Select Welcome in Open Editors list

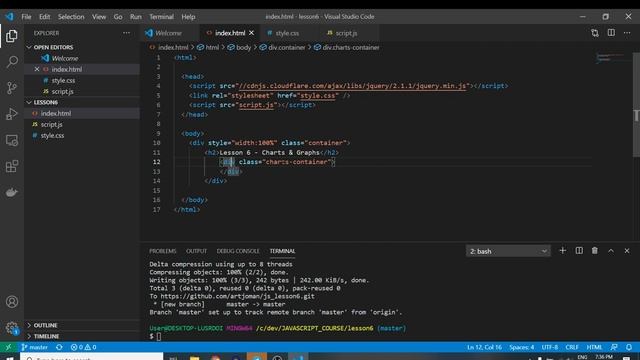82,58
